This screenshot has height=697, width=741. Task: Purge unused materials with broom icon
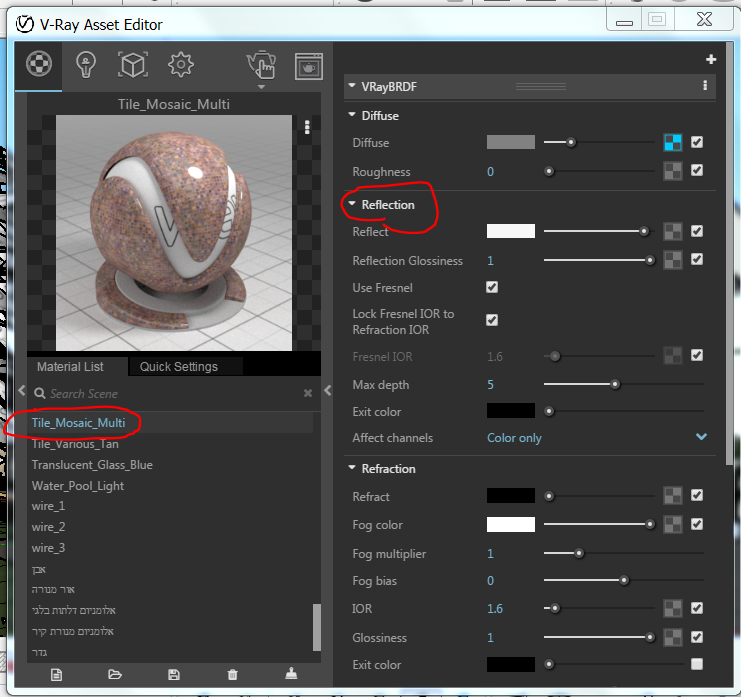(291, 673)
